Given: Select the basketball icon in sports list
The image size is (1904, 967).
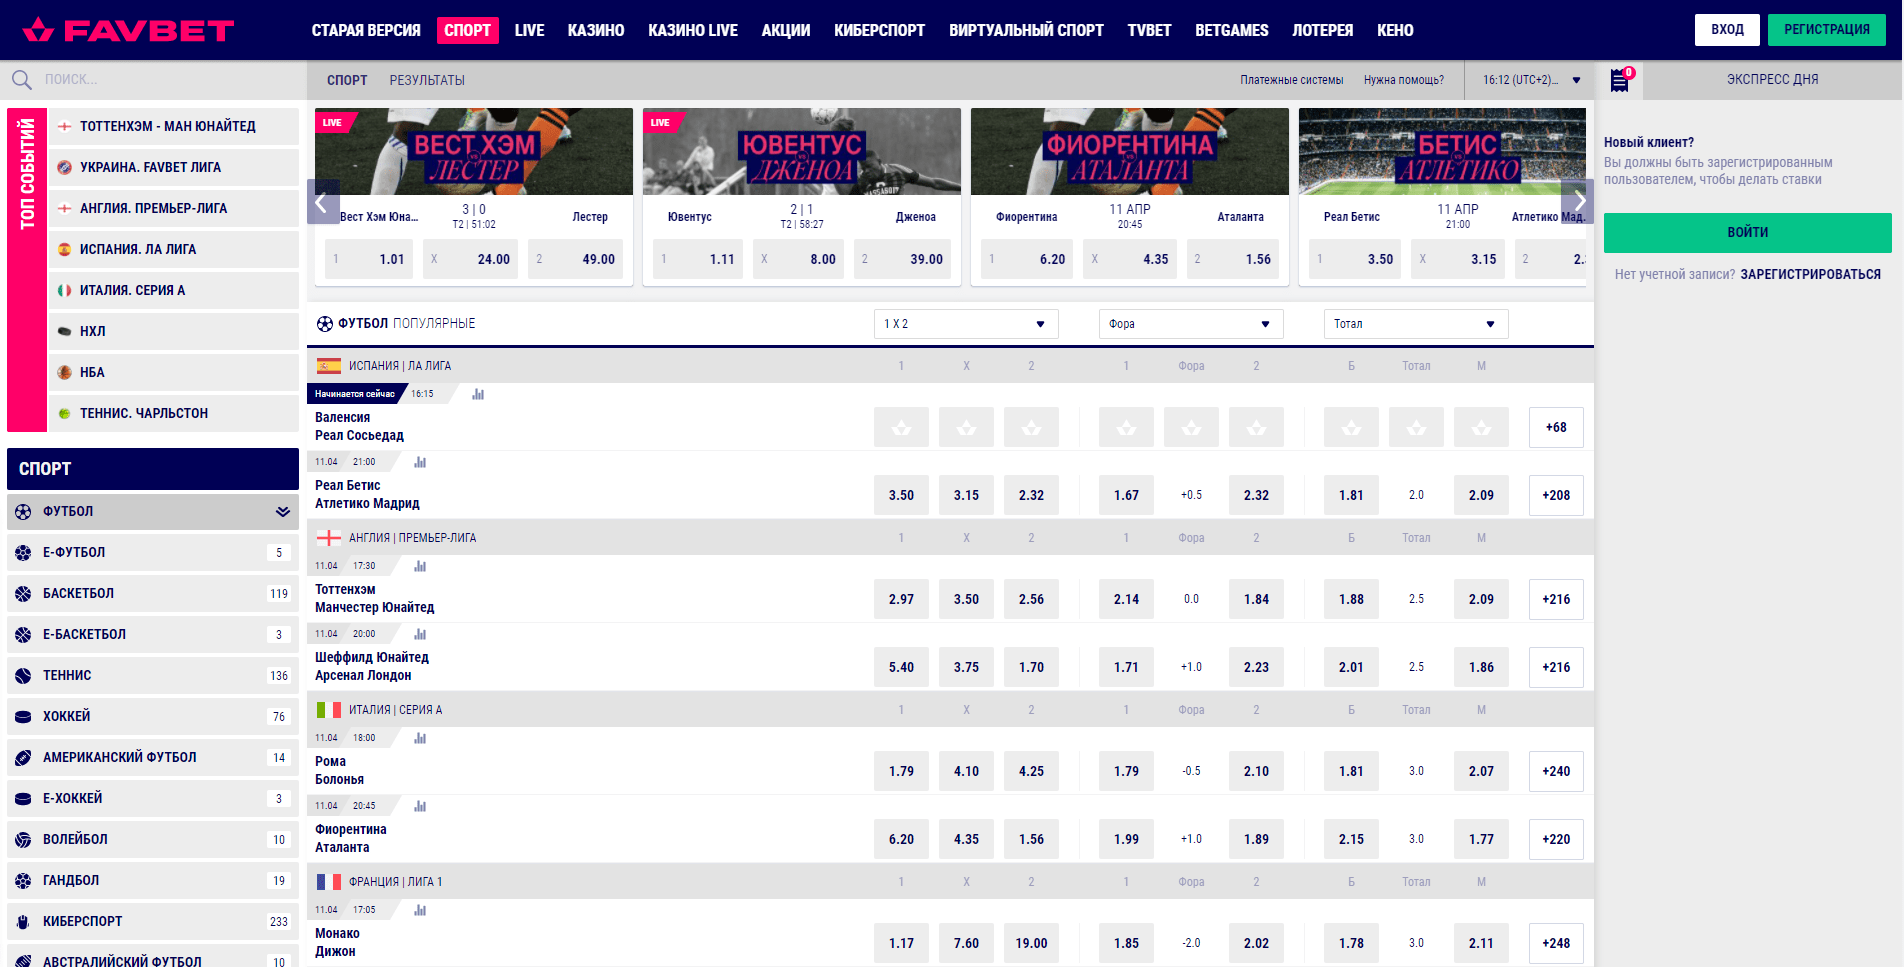Looking at the screenshot, I should pos(23,593).
